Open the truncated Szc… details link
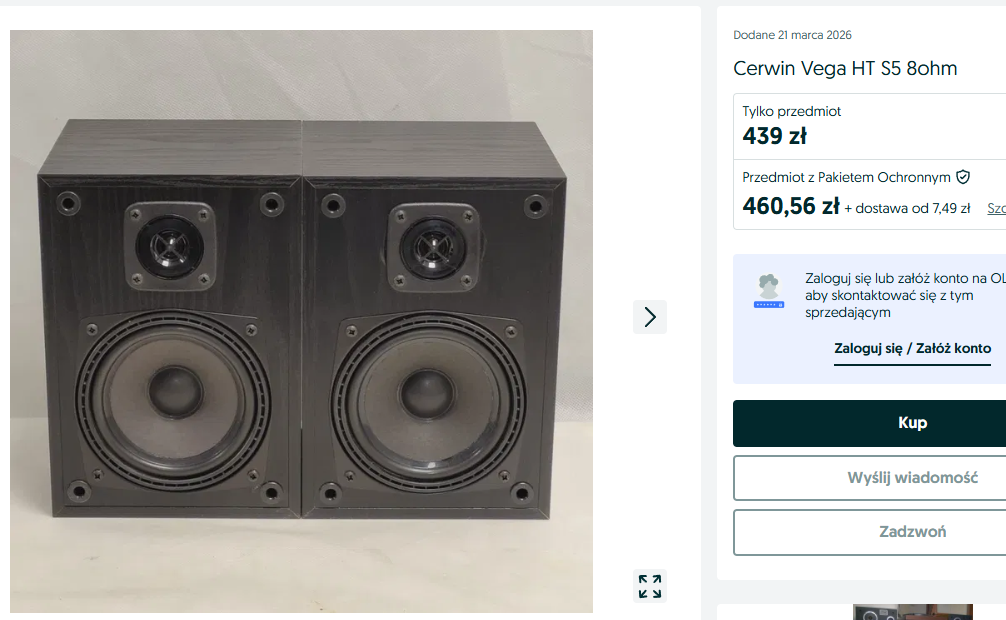The image size is (1006, 620). click(x=996, y=208)
